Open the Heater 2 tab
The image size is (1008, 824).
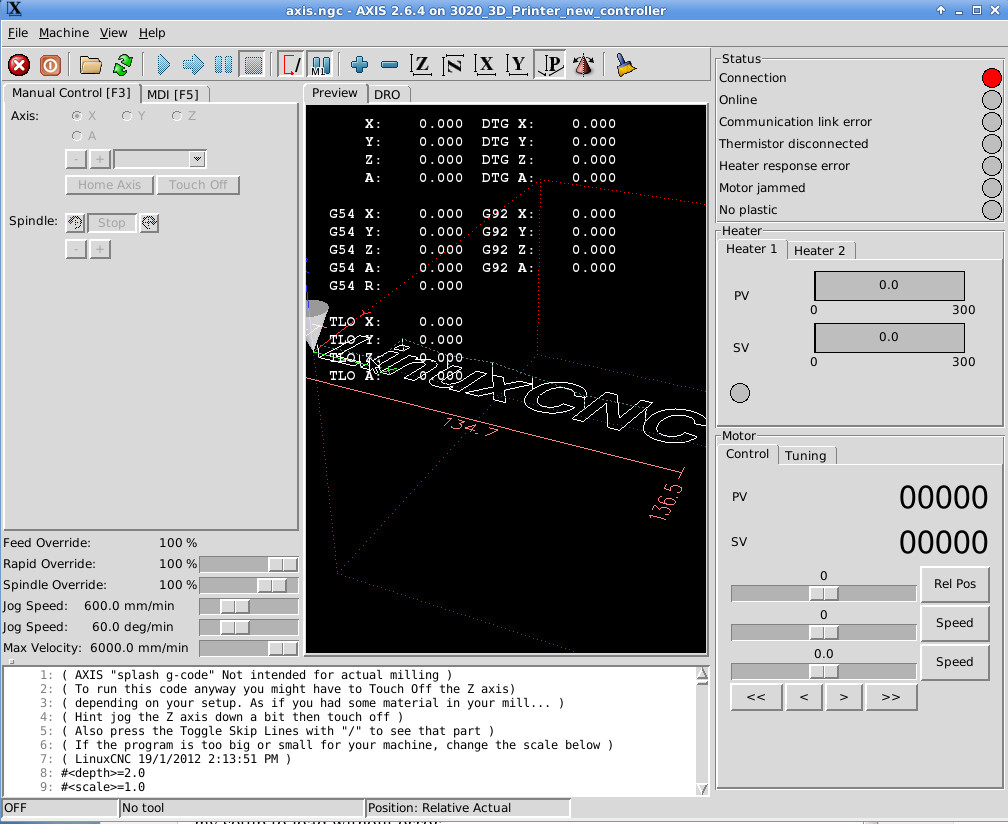(819, 250)
